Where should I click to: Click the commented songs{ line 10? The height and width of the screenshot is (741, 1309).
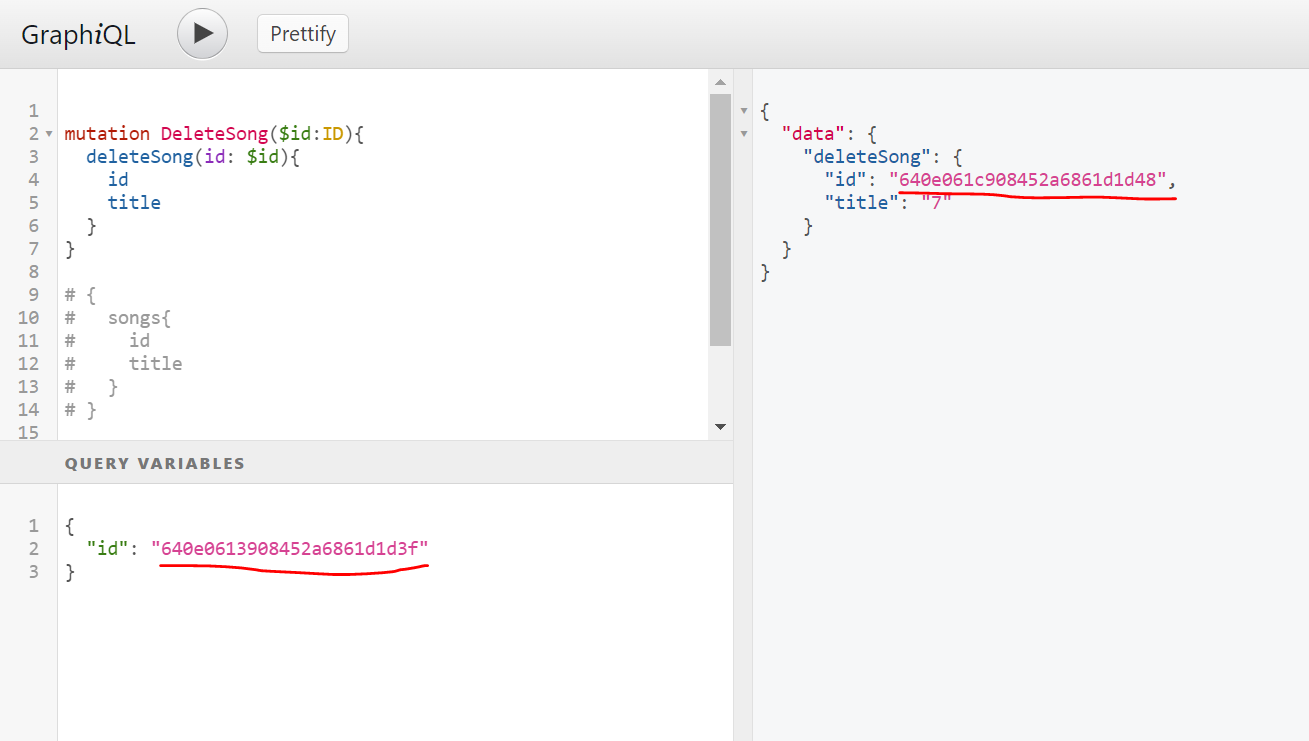(x=118, y=317)
